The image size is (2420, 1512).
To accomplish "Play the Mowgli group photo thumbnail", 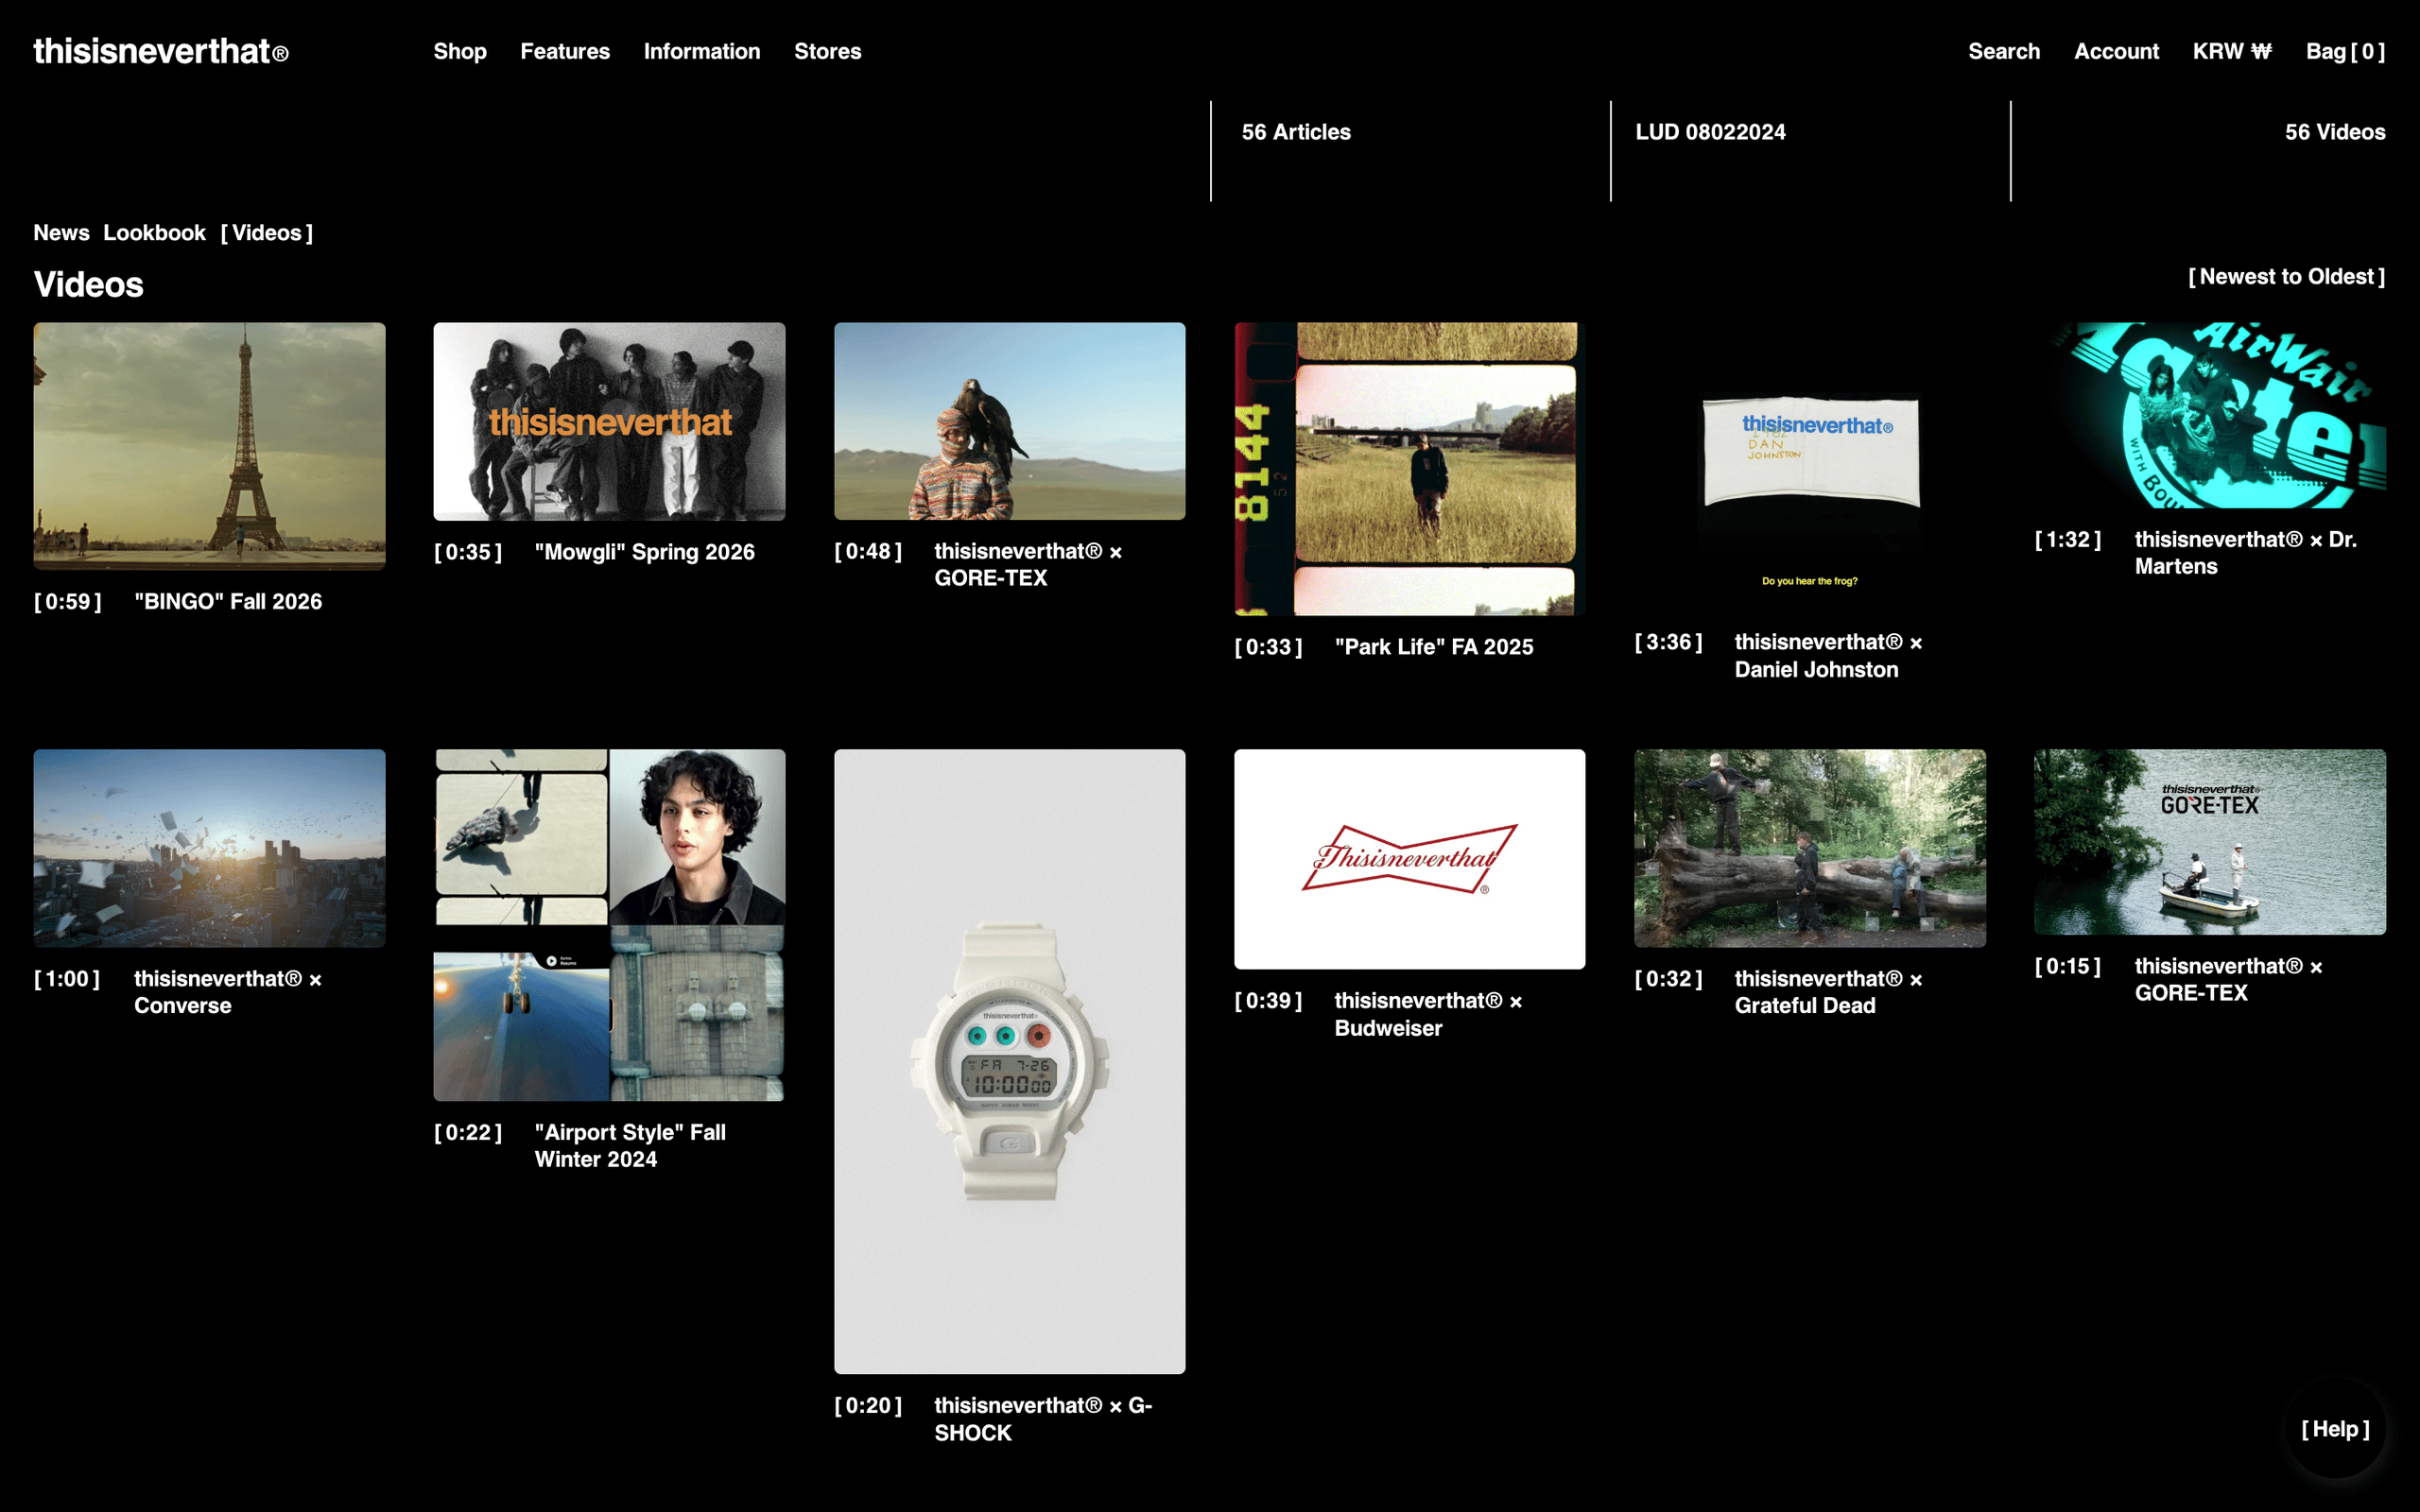I will point(609,421).
